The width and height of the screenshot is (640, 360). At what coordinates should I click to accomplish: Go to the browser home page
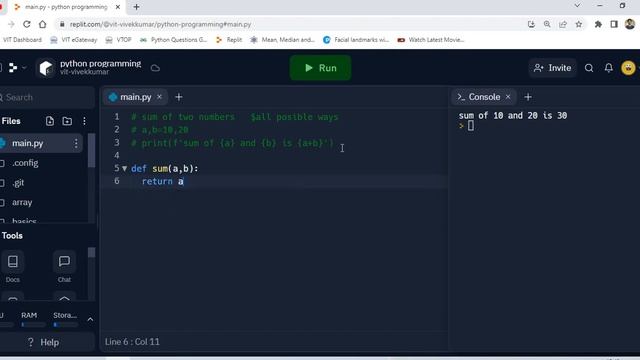point(42,24)
